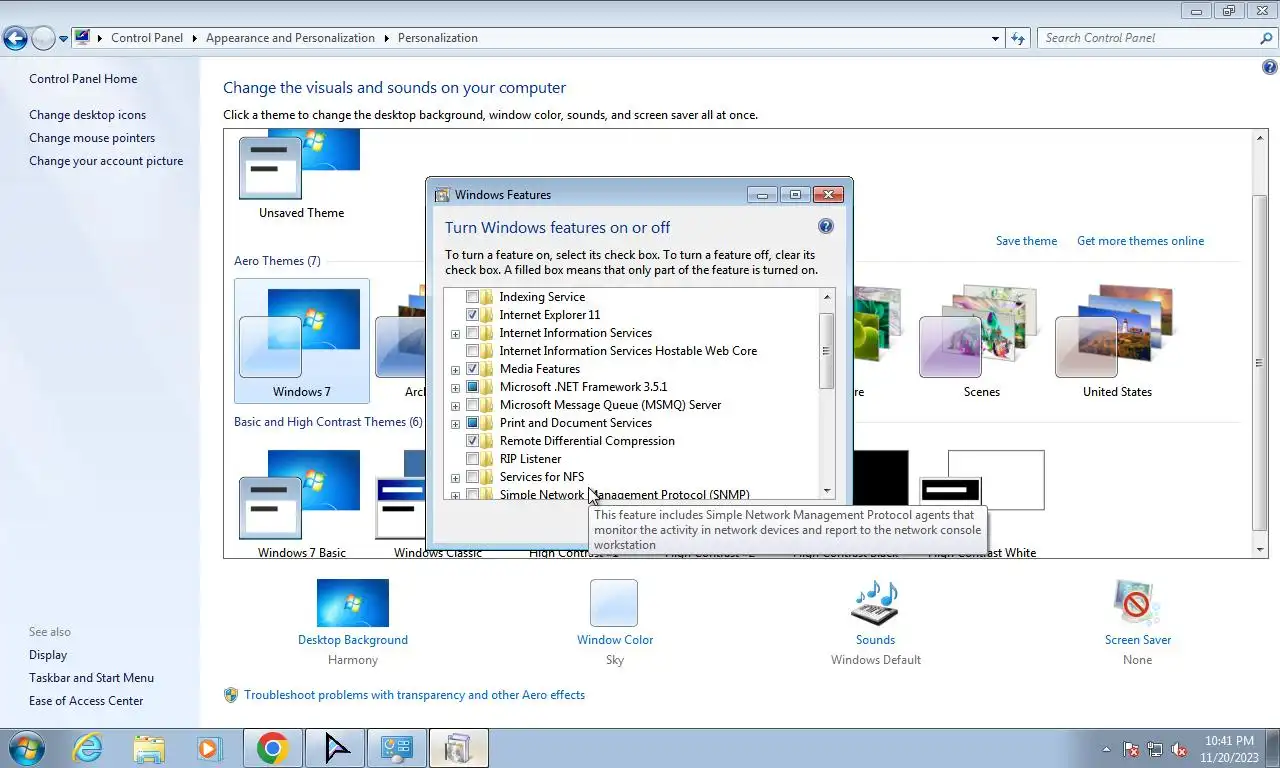The image size is (1280, 768).
Task: Show hidden tray icons arrow
Action: (x=1106, y=749)
